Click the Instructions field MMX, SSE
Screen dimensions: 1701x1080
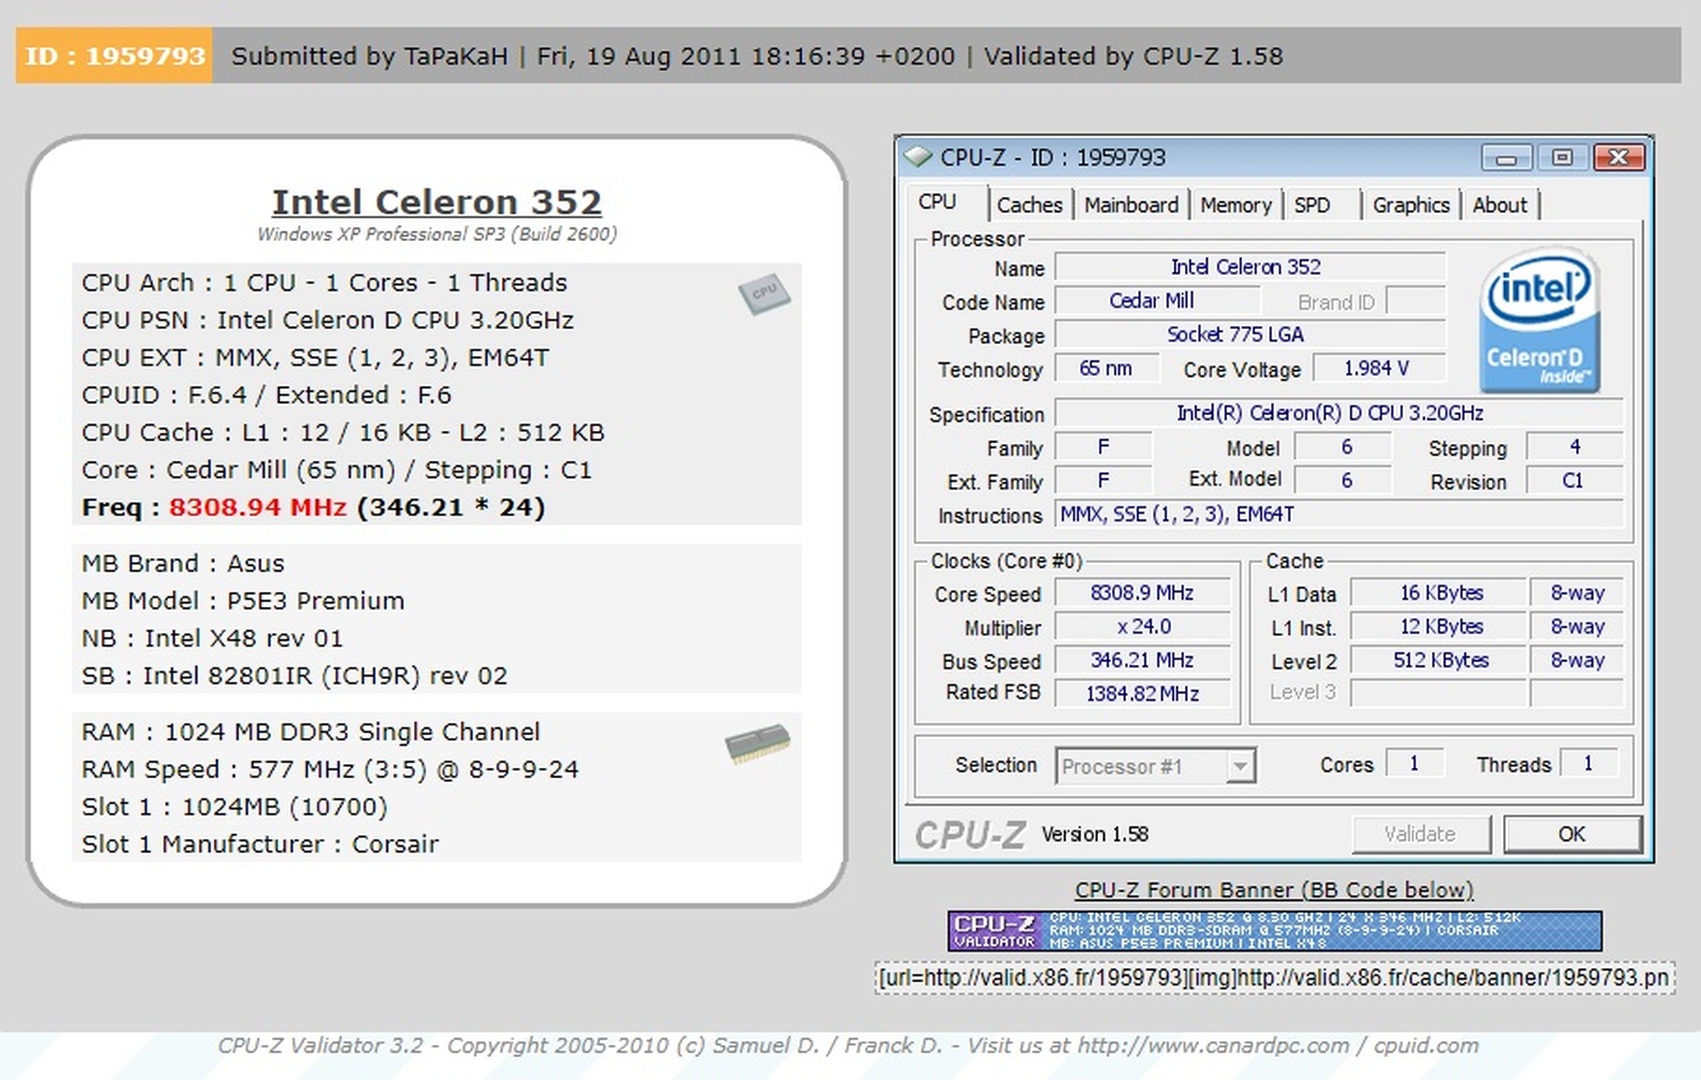1338,515
